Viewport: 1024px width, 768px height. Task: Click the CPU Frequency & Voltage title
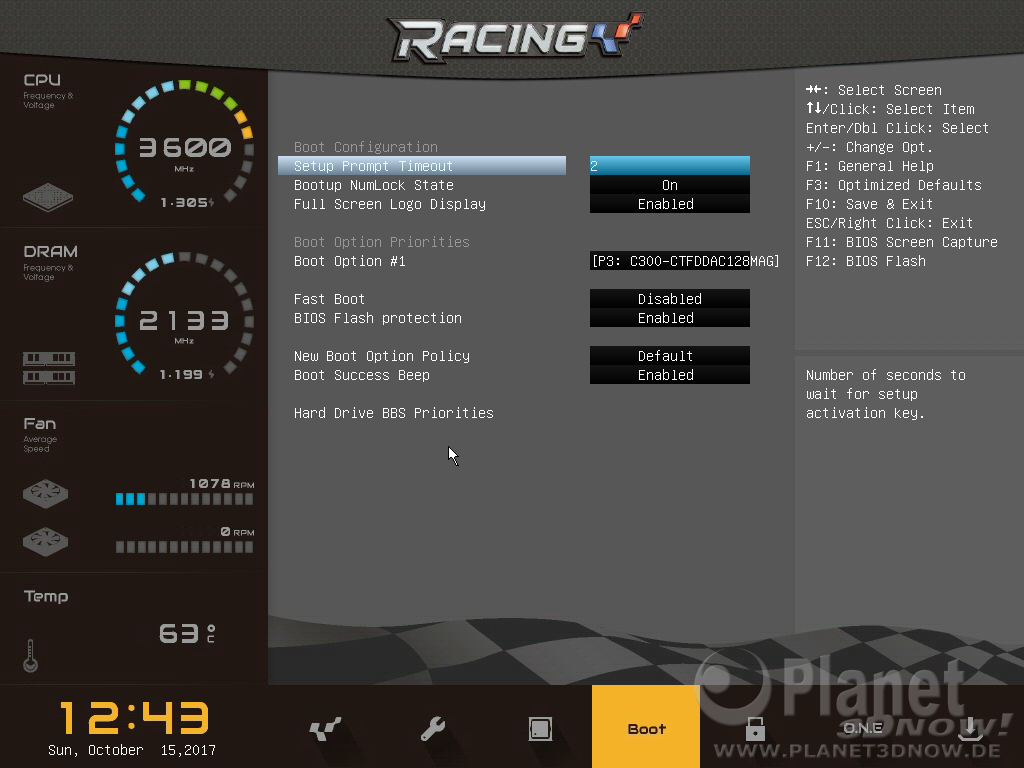48,91
